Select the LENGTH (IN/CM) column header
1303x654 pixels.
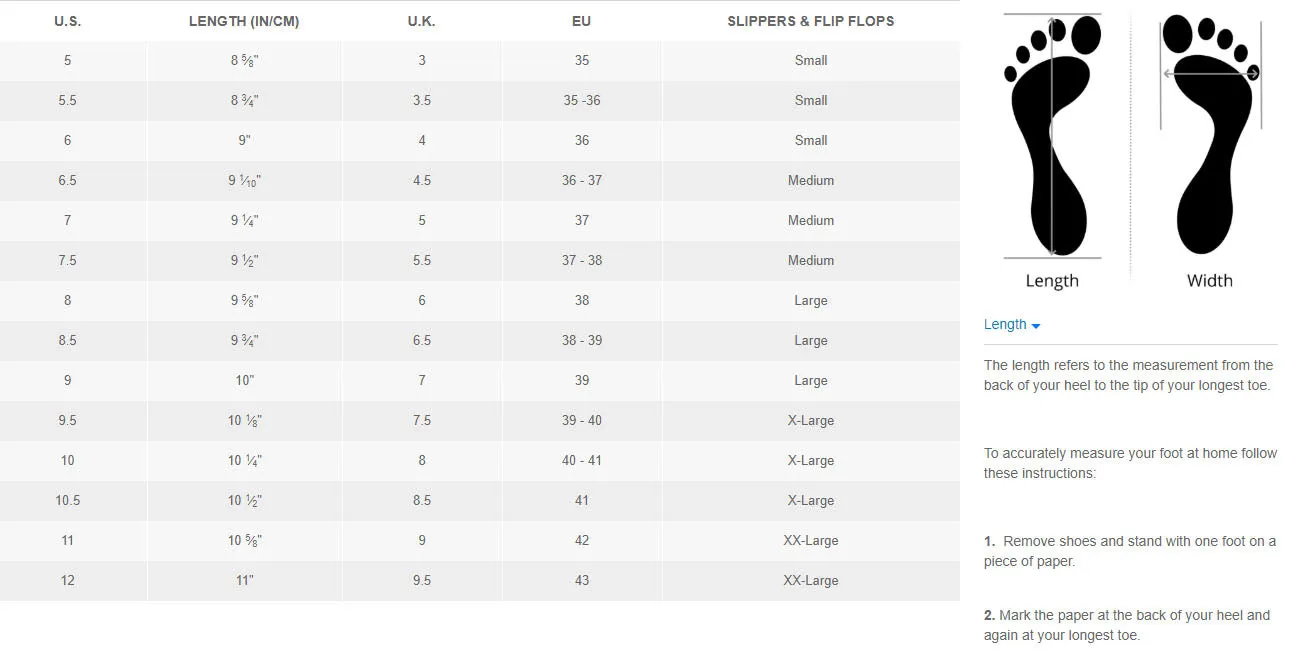click(244, 21)
